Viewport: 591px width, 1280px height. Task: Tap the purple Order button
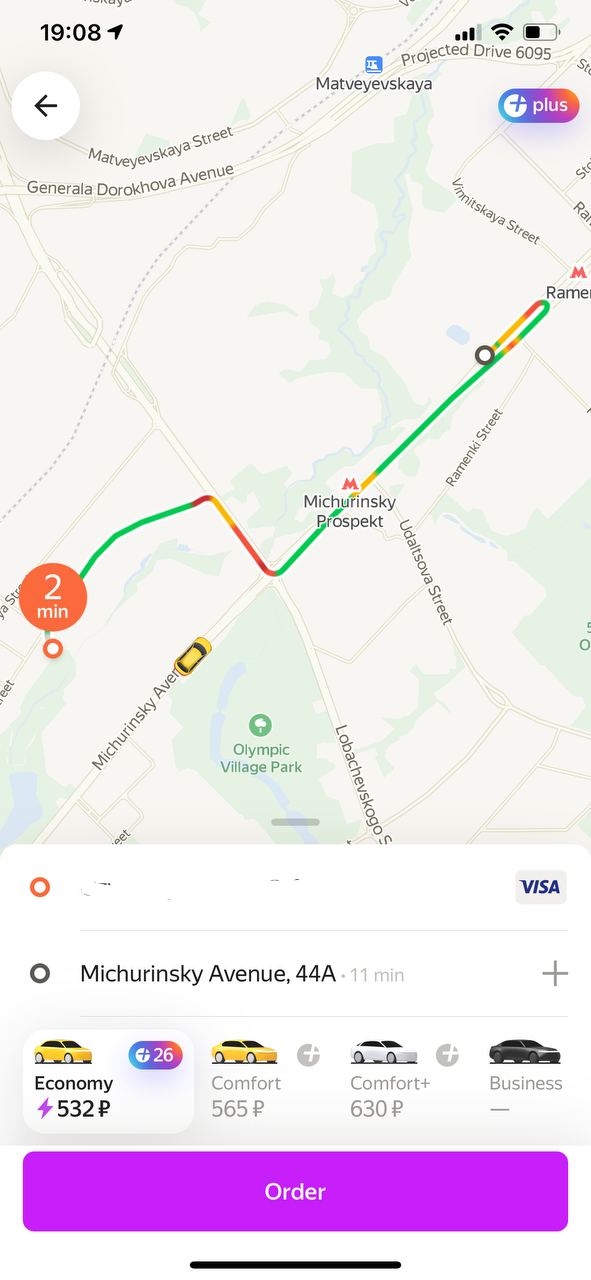coord(295,1191)
